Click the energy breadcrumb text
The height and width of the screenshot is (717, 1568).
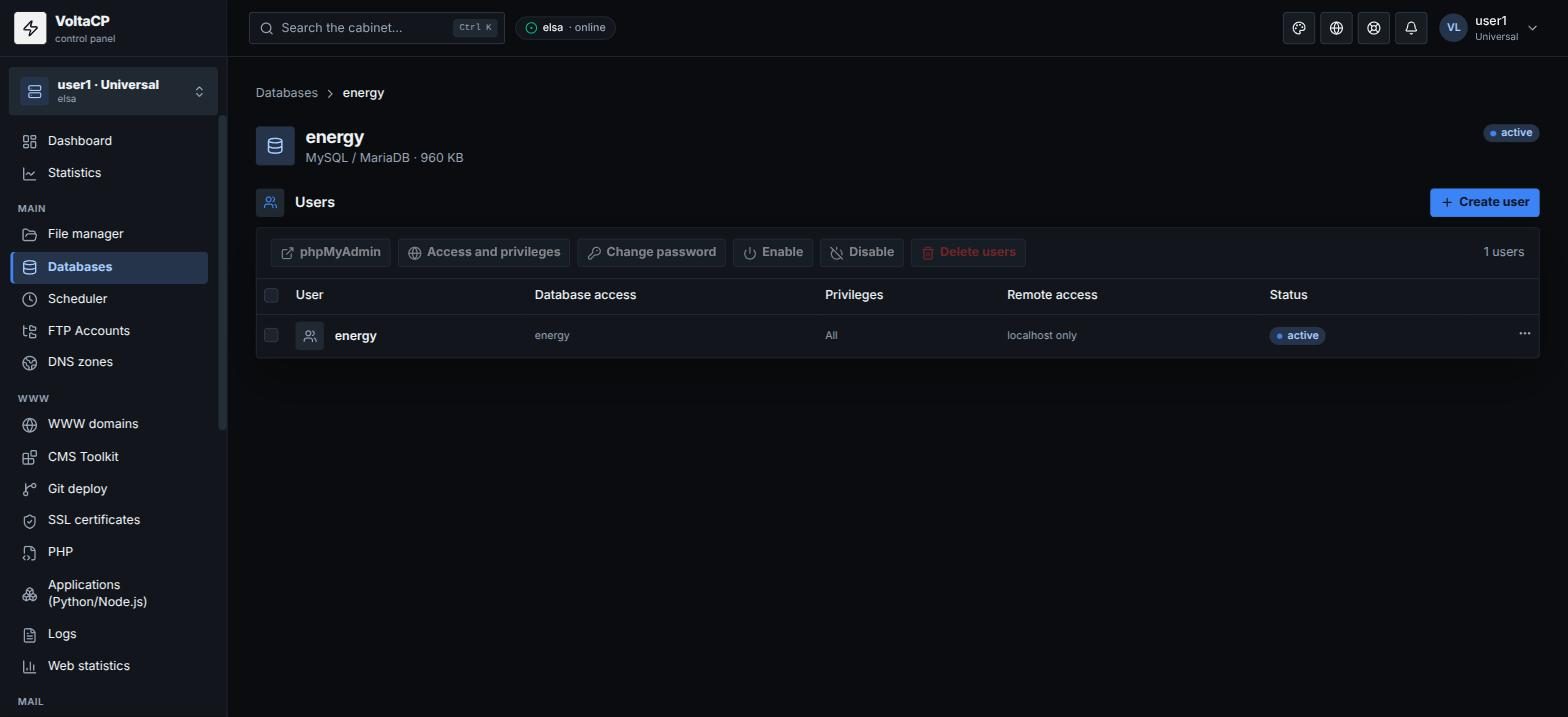363,93
